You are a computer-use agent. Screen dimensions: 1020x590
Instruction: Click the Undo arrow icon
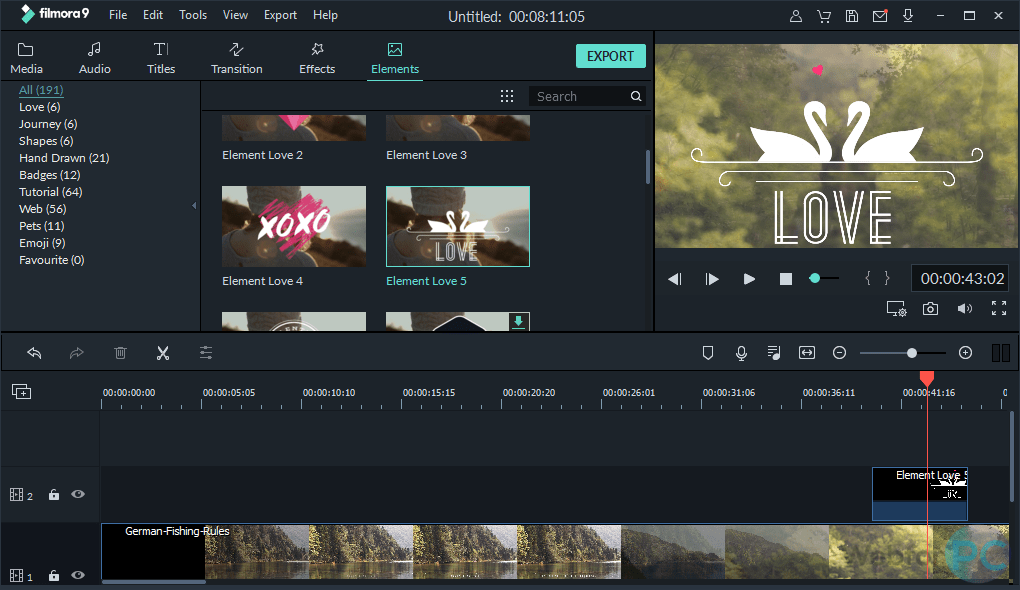[35, 353]
